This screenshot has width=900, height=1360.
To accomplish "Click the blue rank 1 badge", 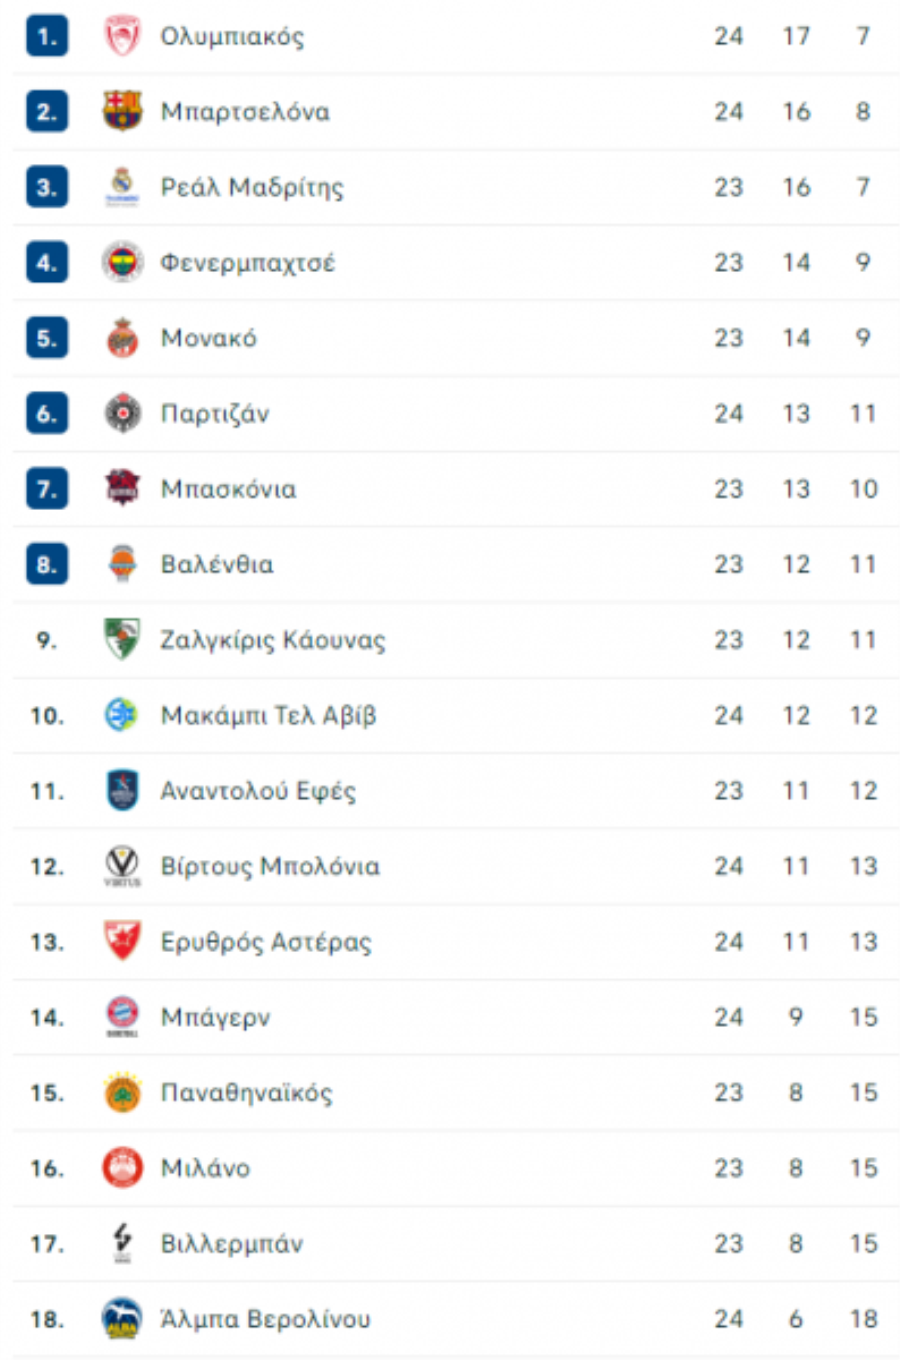I will (x=47, y=37).
